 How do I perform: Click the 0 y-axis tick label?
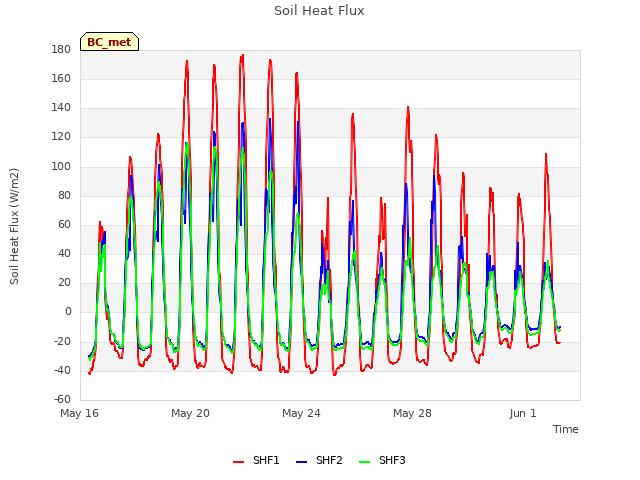pos(68,311)
